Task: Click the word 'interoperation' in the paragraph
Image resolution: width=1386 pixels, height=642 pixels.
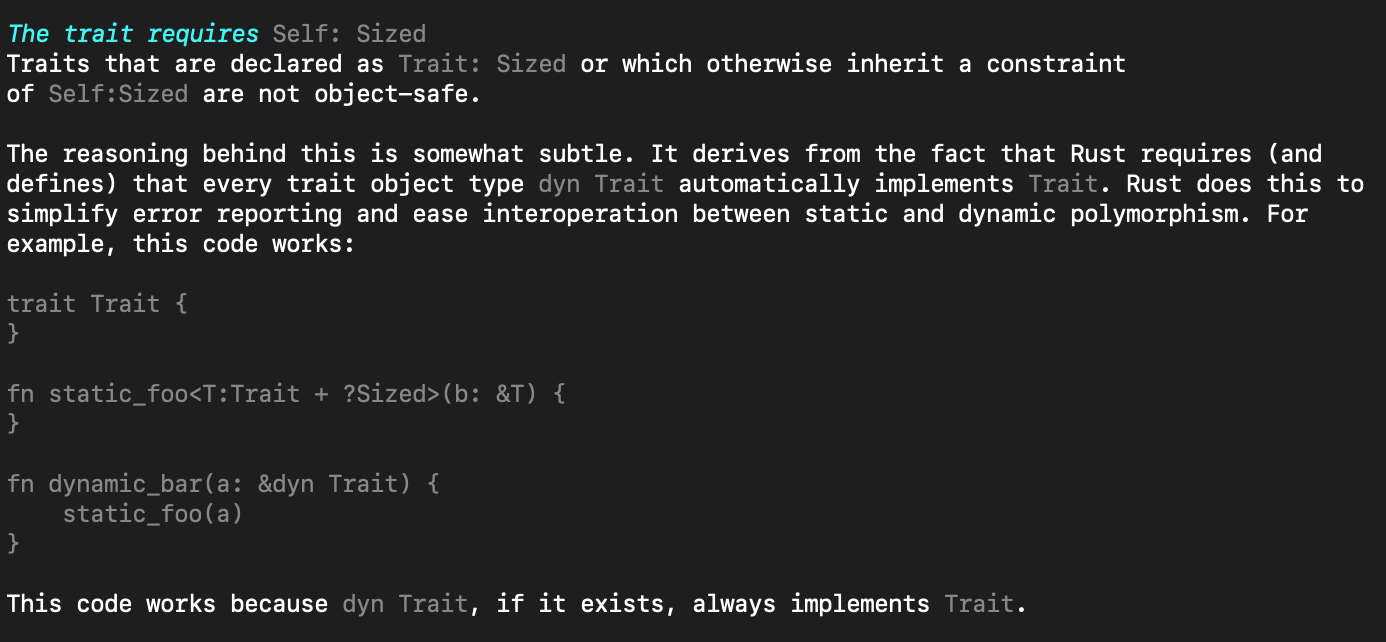Action: 580,214
